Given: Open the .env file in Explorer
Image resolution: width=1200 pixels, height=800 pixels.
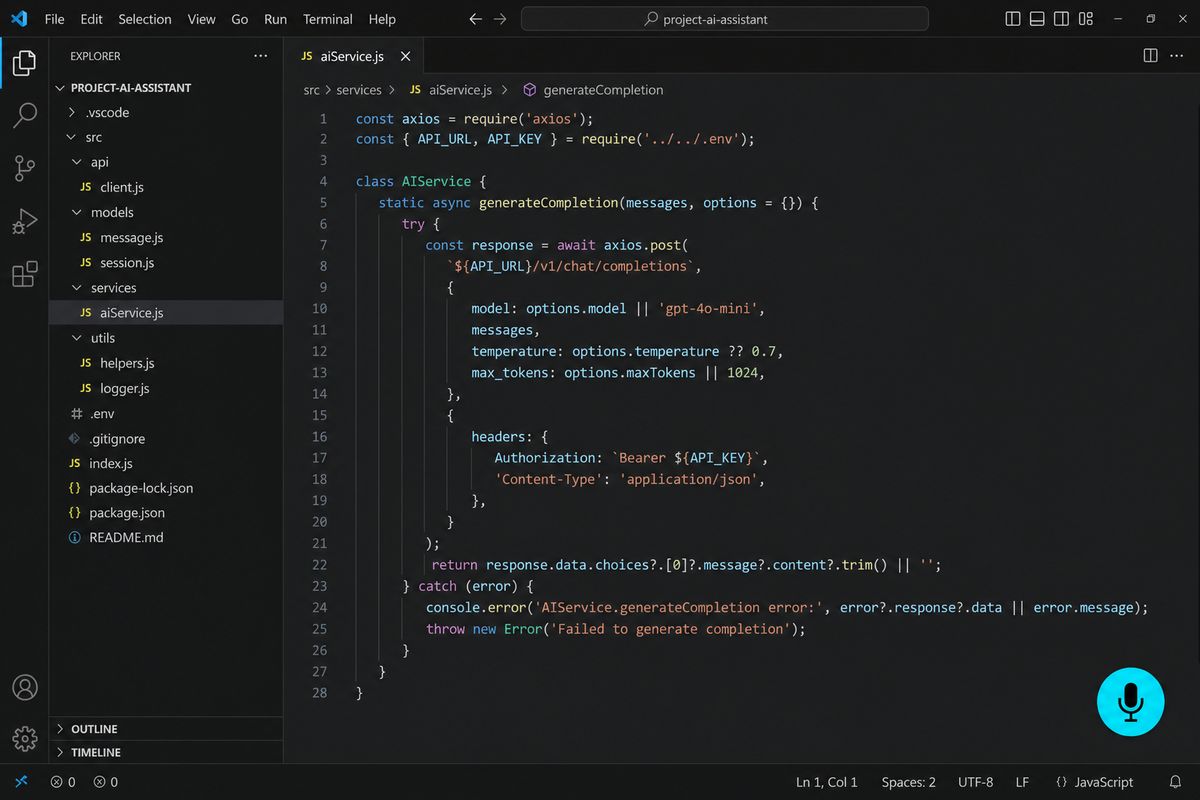Looking at the screenshot, I should coord(166,414).
